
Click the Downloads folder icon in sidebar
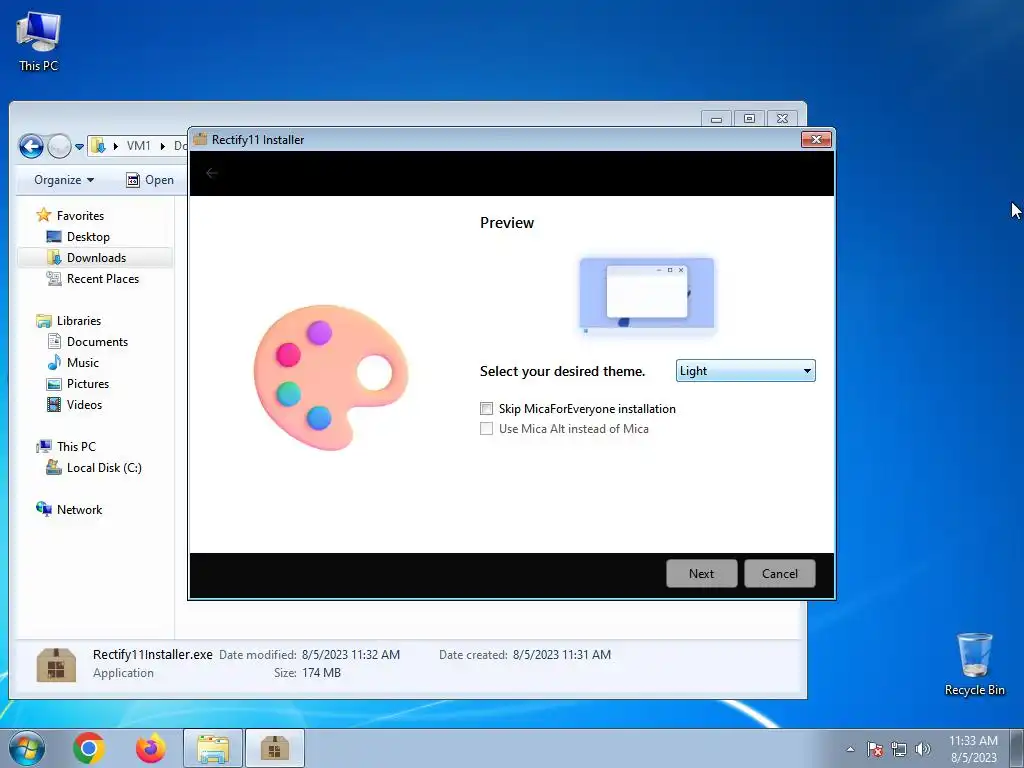coord(54,257)
